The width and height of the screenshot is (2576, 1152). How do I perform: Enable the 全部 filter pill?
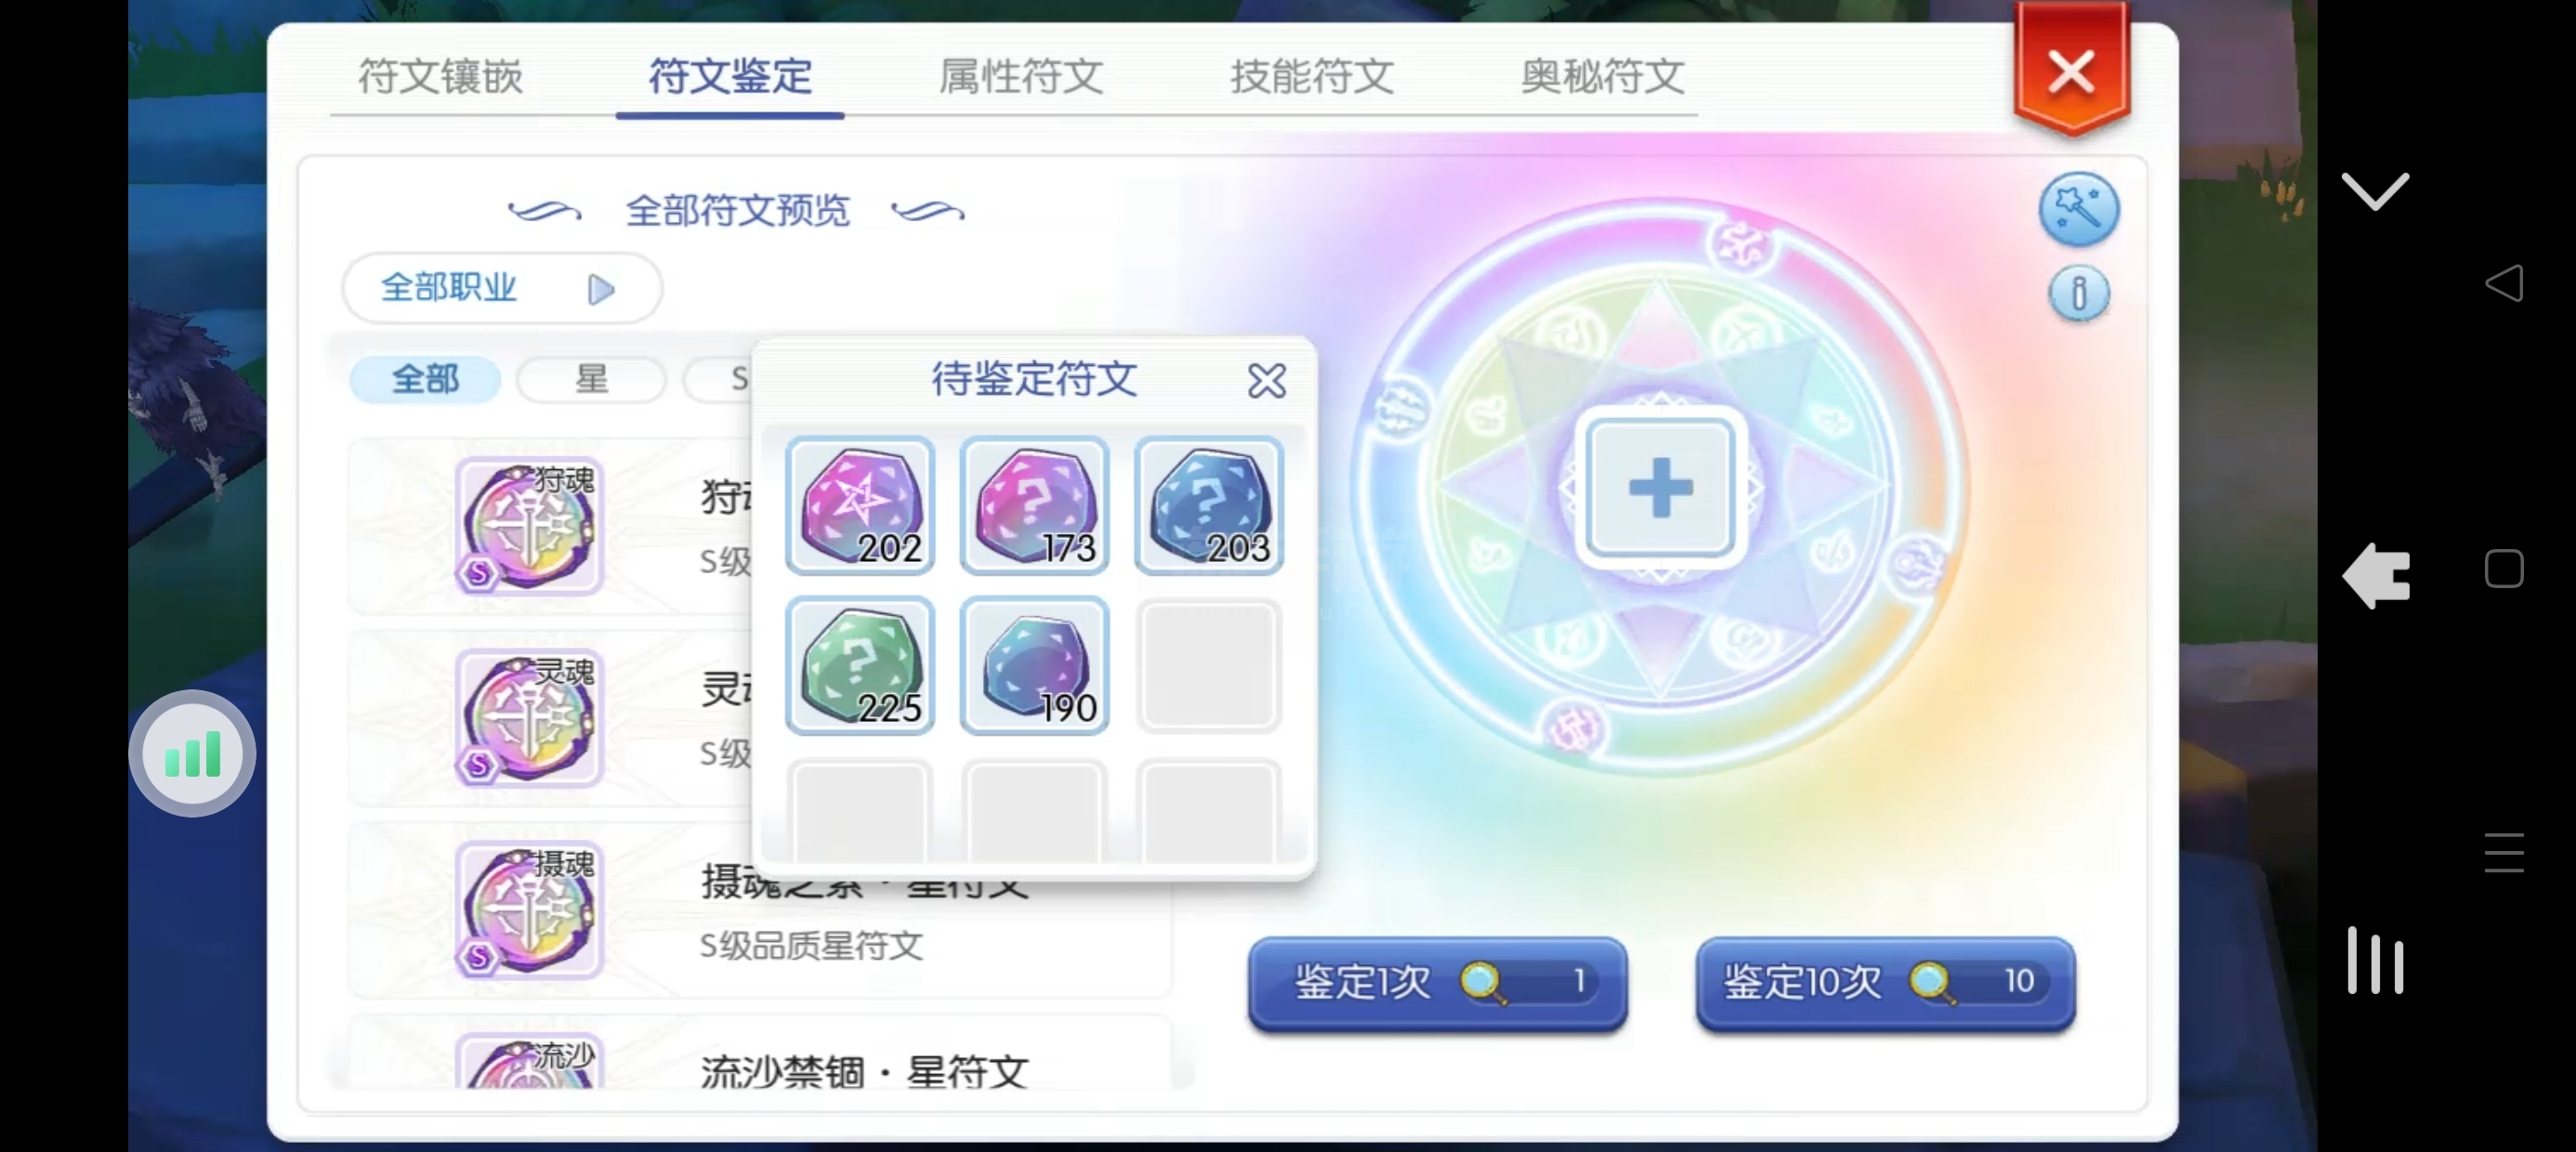tap(425, 380)
